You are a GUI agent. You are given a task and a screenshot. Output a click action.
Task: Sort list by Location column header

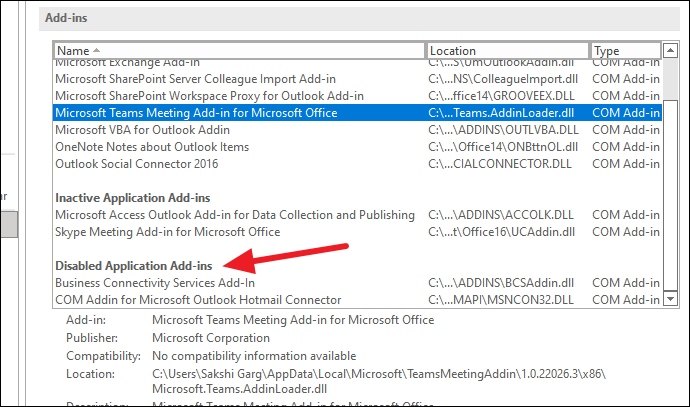click(507, 51)
